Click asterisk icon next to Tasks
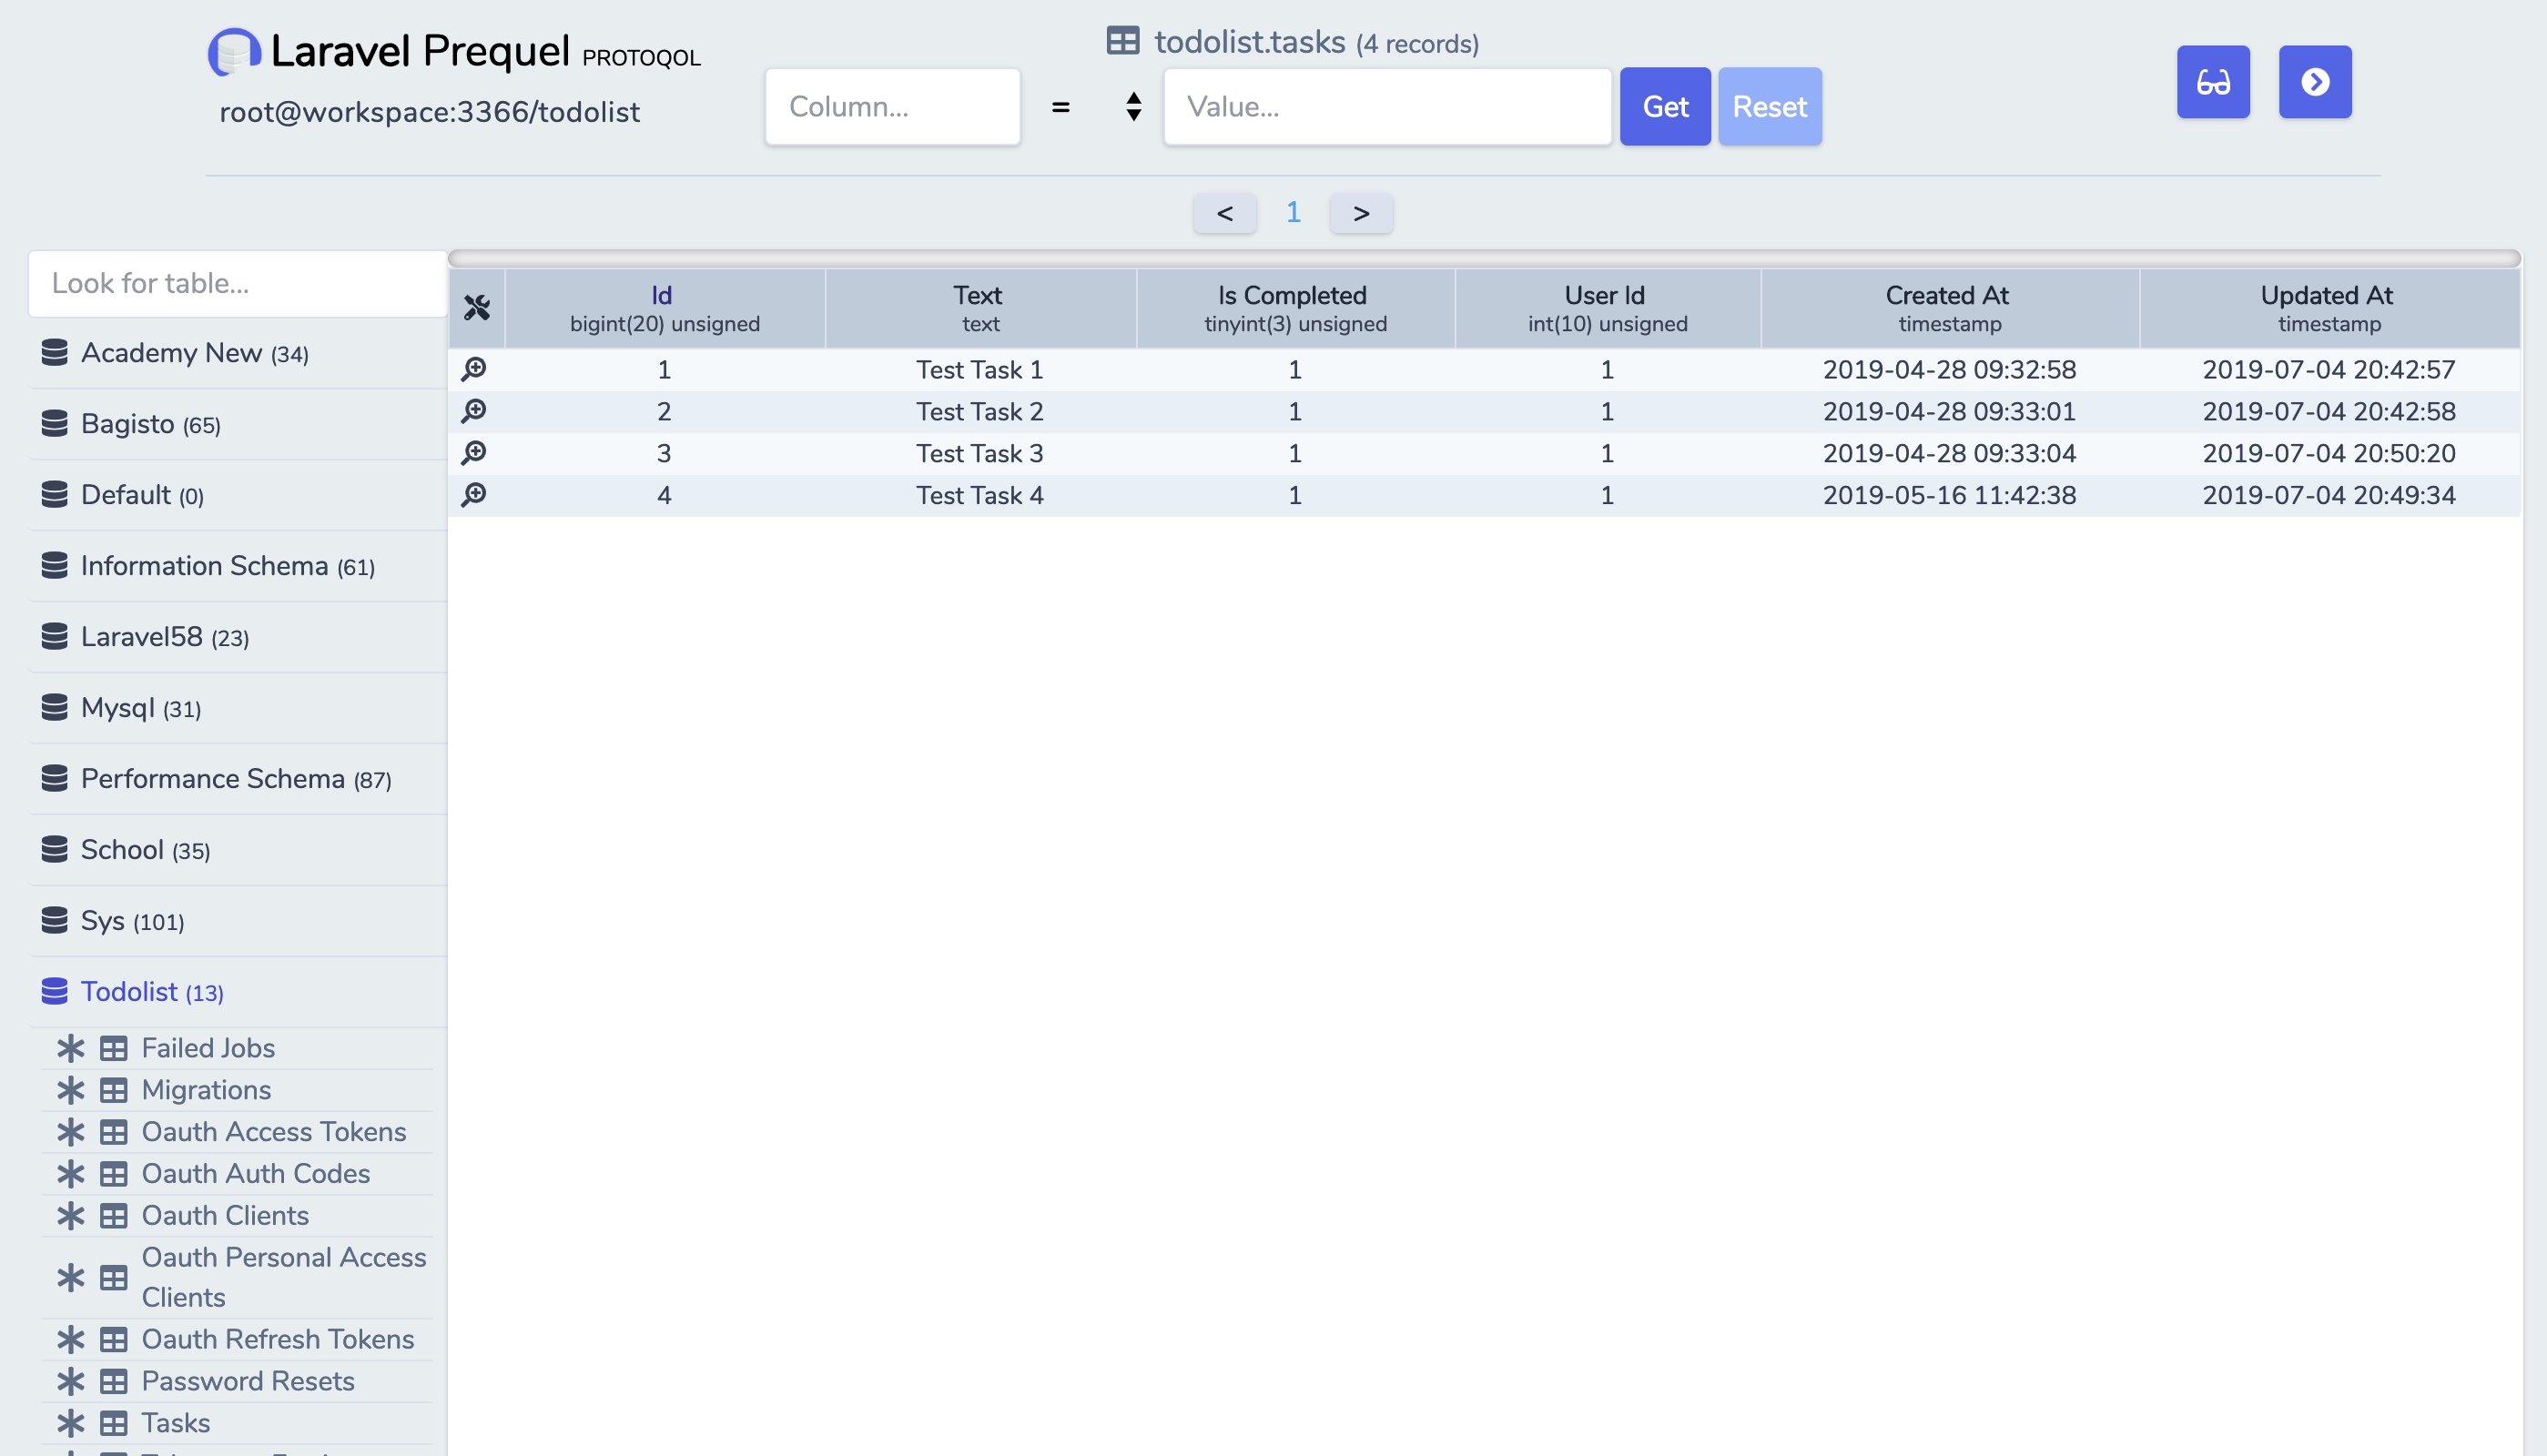This screenshot has height=1456, width=2547. point(71,1424)
